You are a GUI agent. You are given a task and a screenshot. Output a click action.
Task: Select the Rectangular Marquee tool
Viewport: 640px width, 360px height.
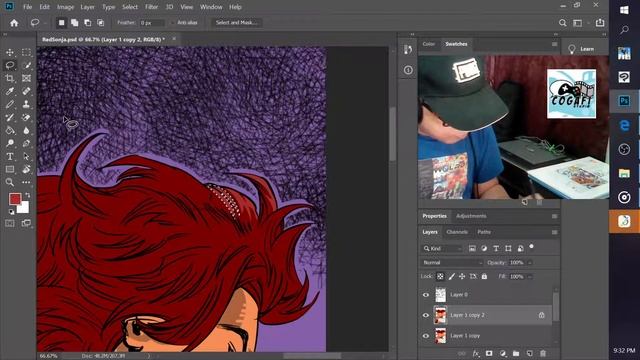pyautogui.click(x=26, y=52)
